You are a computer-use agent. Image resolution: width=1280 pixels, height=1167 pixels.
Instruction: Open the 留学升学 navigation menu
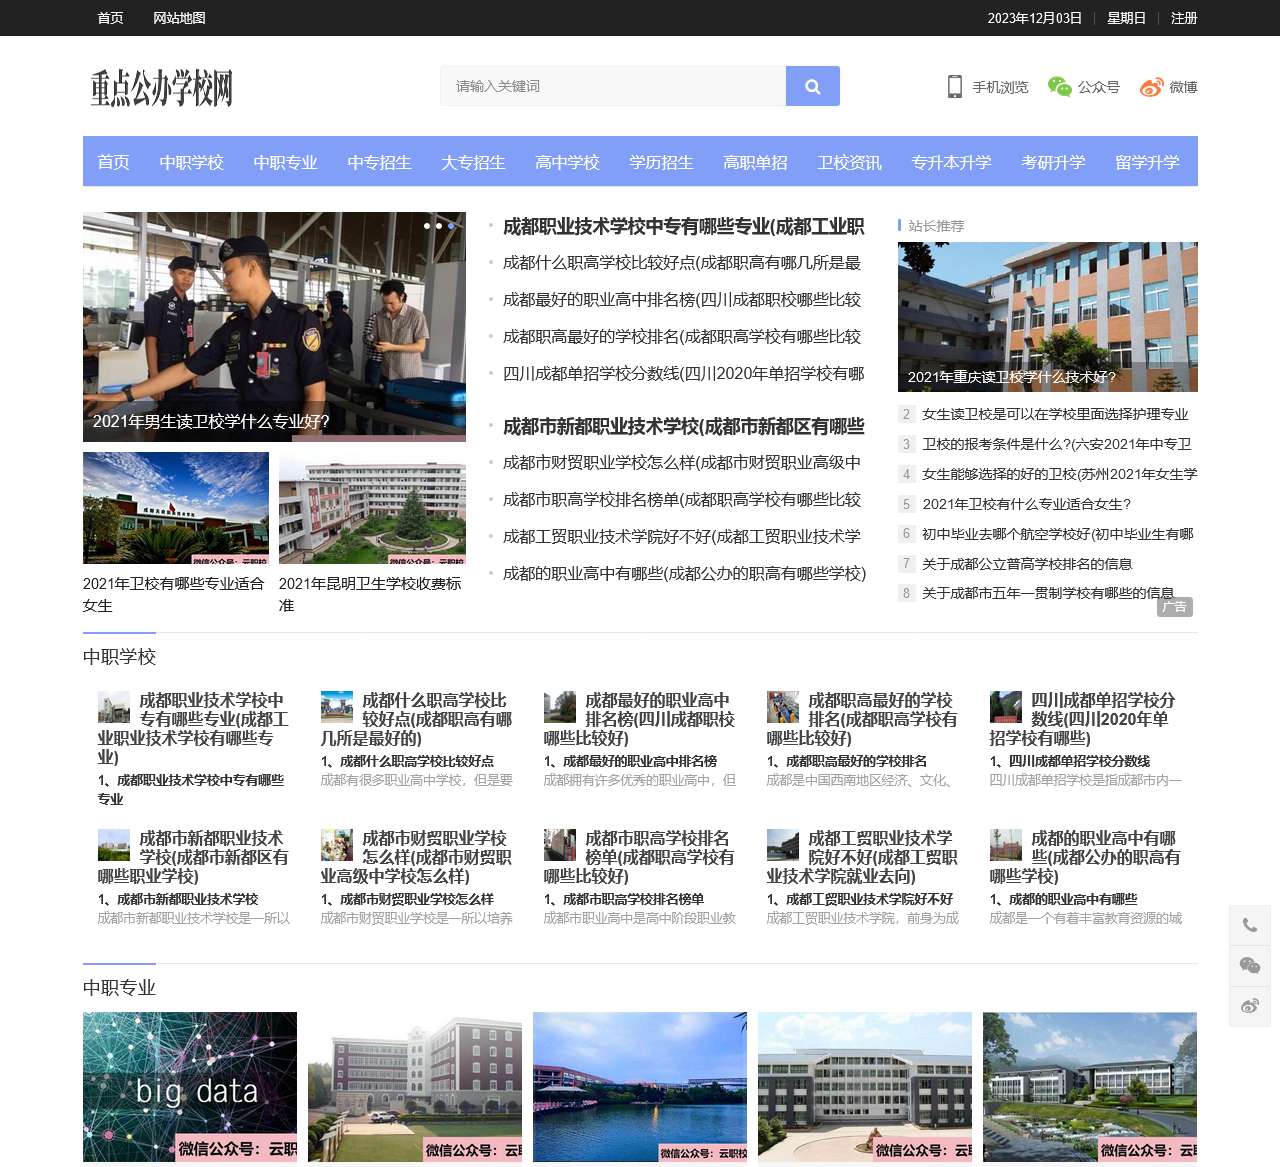point(1146,162)
